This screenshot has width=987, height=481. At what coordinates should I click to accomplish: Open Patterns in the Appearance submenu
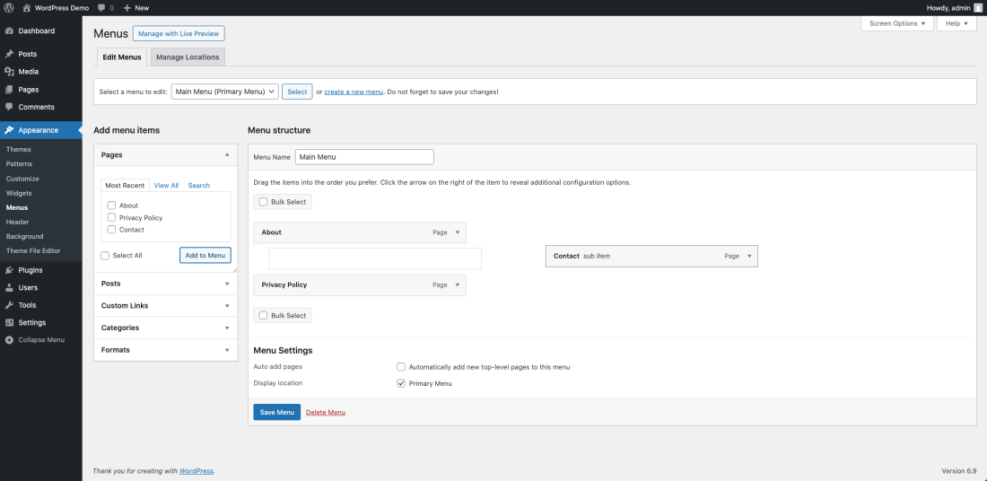pos(19,164)
